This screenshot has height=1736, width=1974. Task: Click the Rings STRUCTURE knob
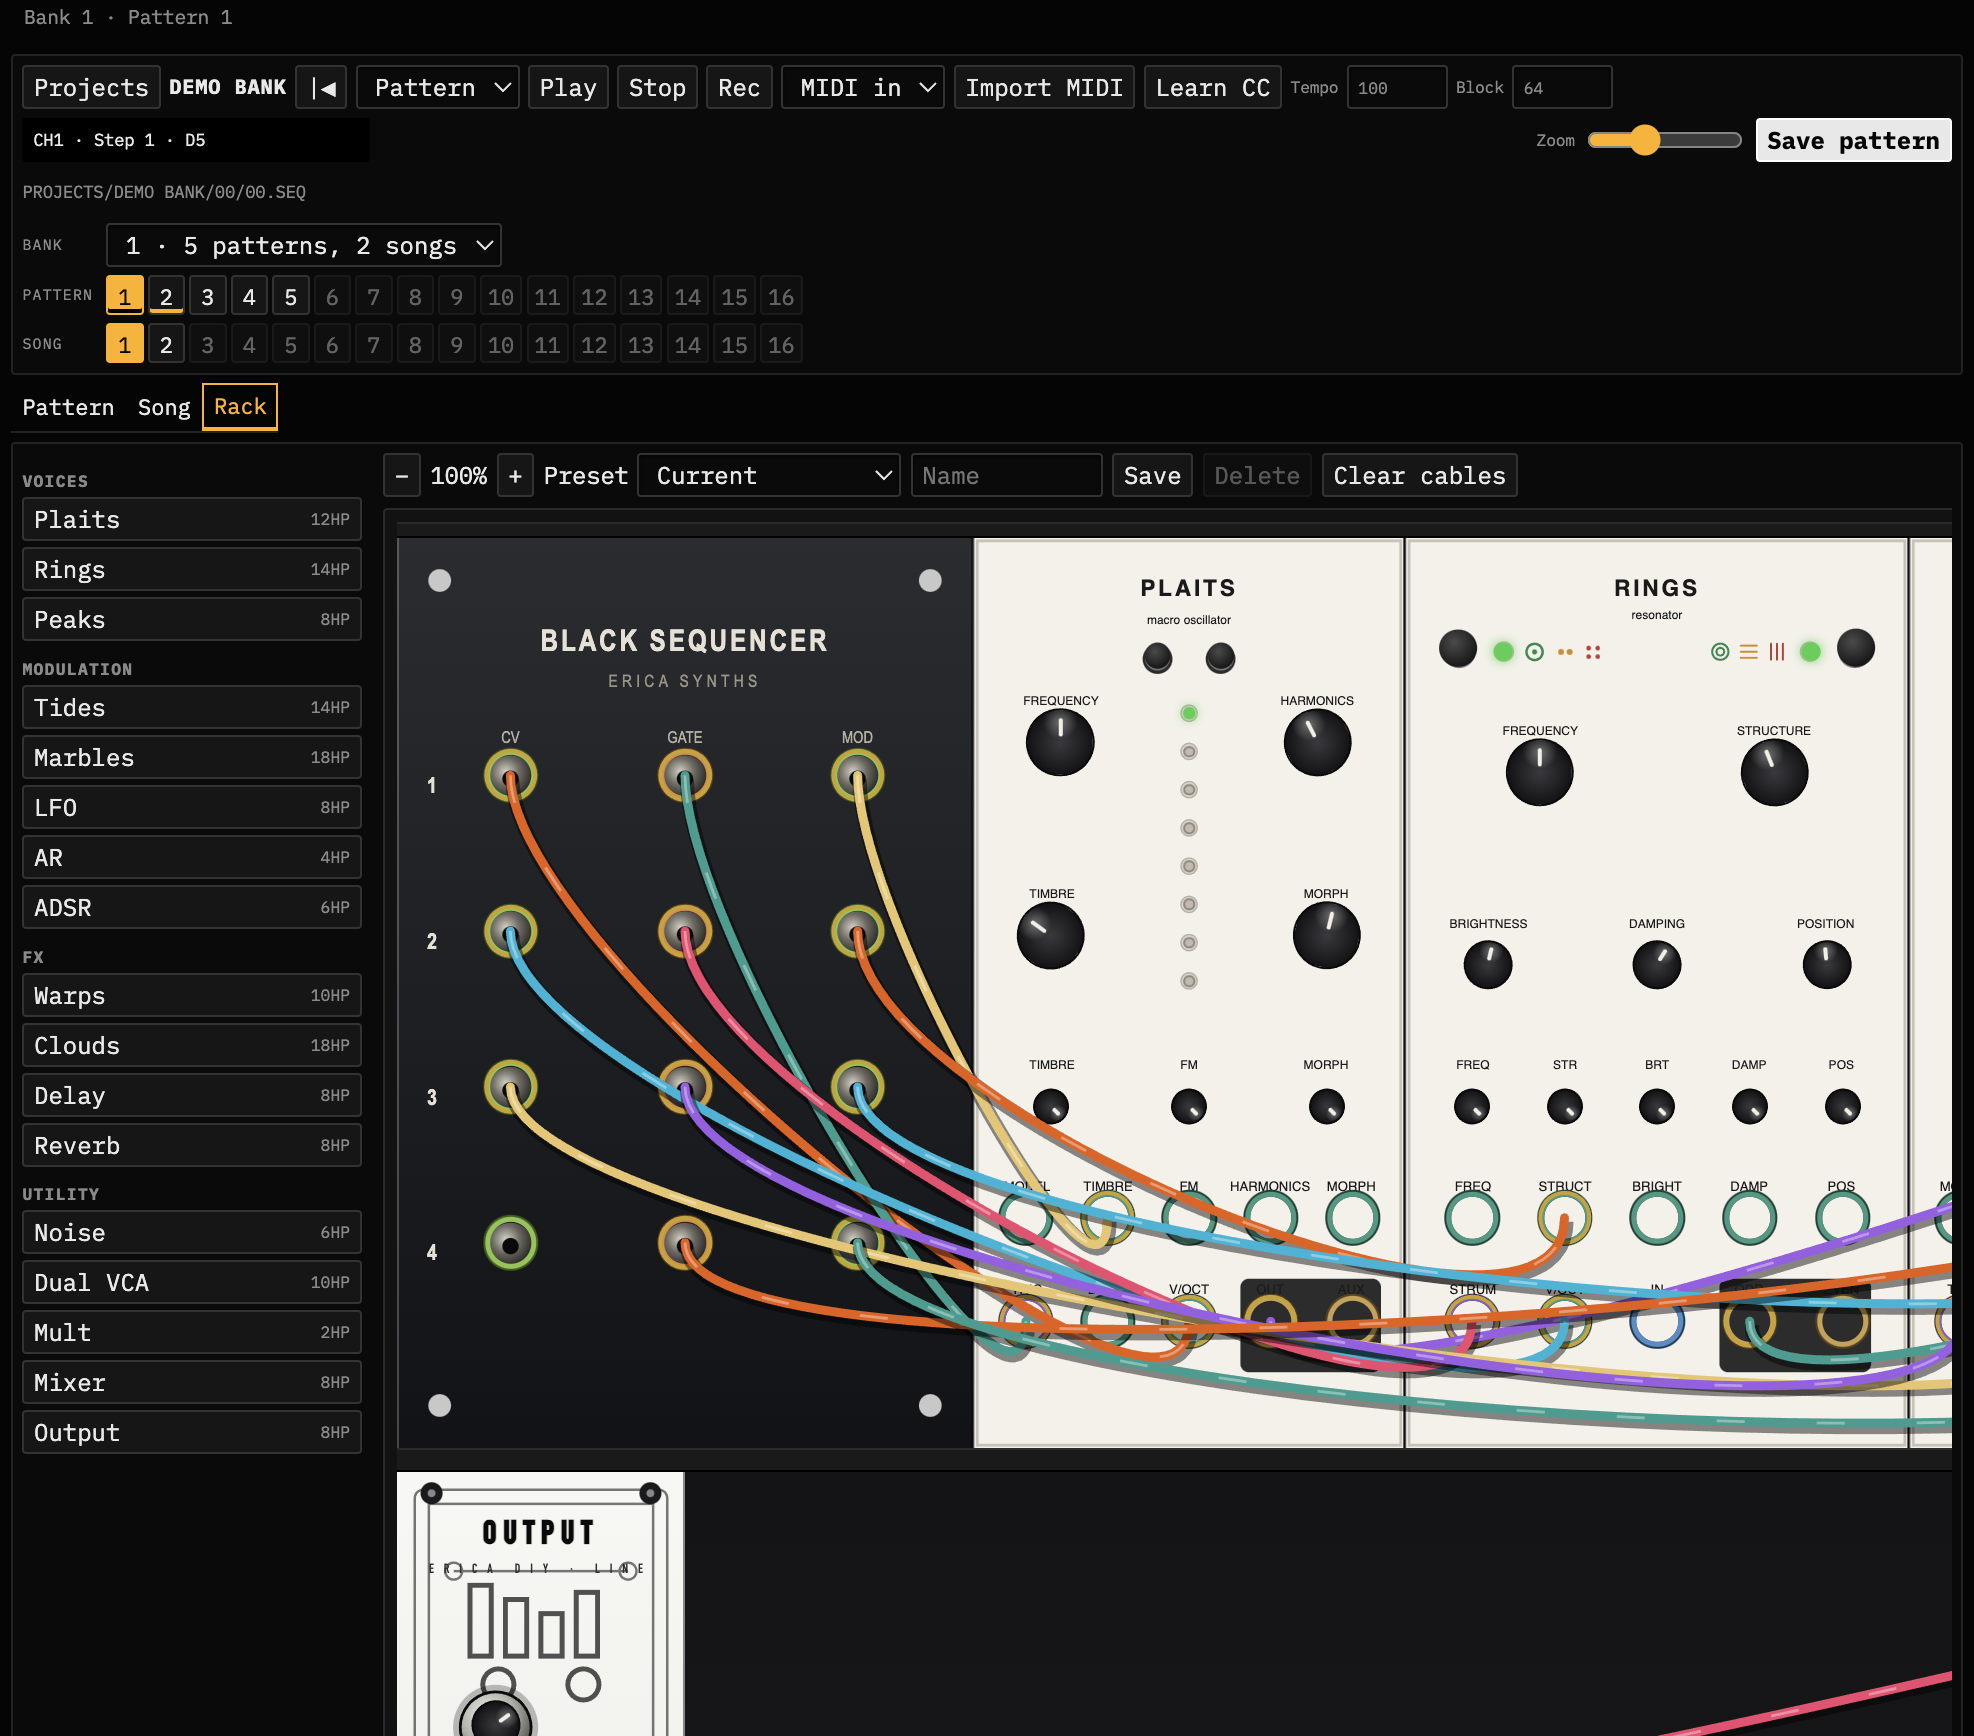pyautogui.click(x=1774, y=772)
